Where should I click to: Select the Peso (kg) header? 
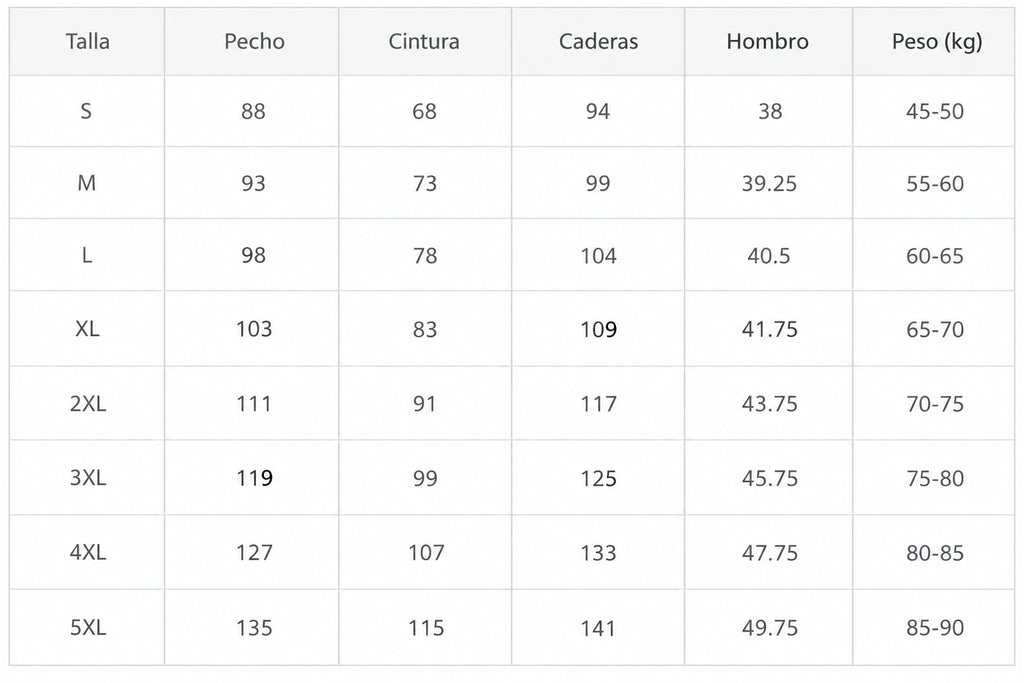[936, 42]
